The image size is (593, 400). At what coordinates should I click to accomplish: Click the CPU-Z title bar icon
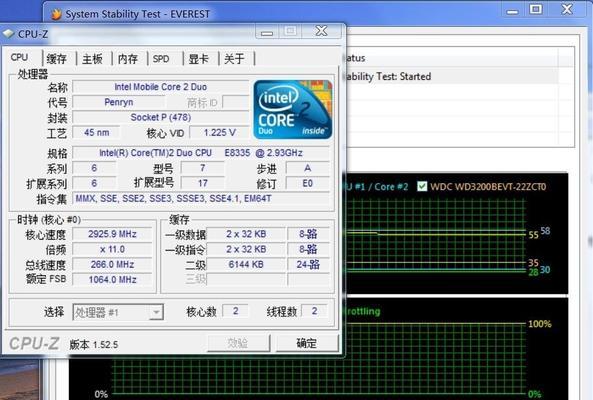click(8, 34)
